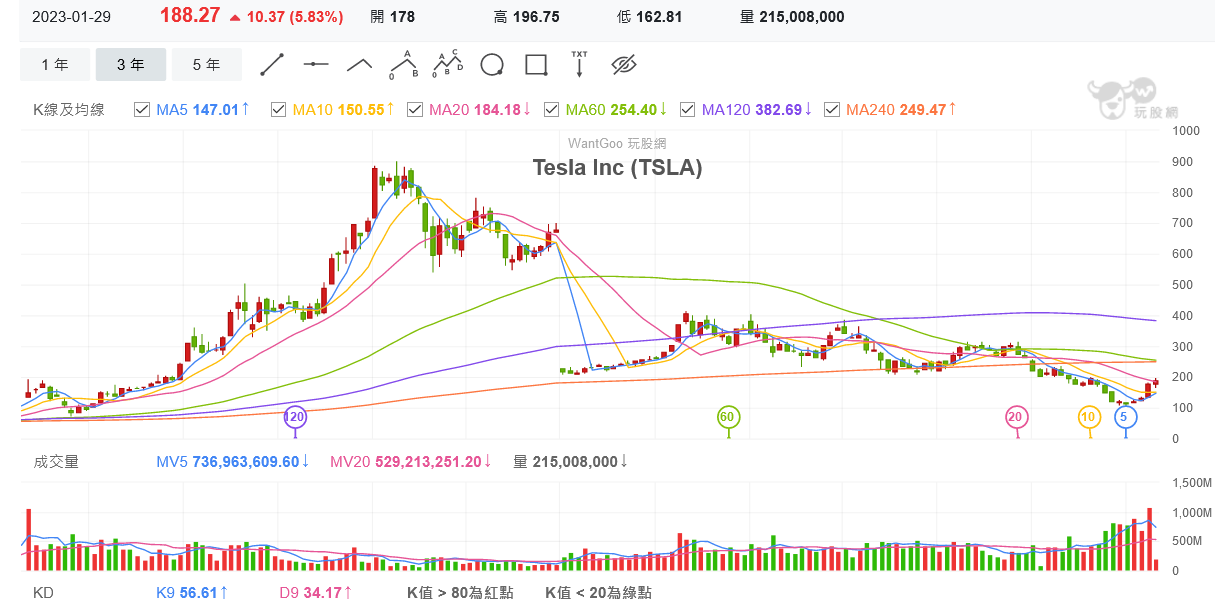The image size is (1215, 602).
Task: Click the Tesla Inc (TSLA) chart title
Action: point(617,168)
